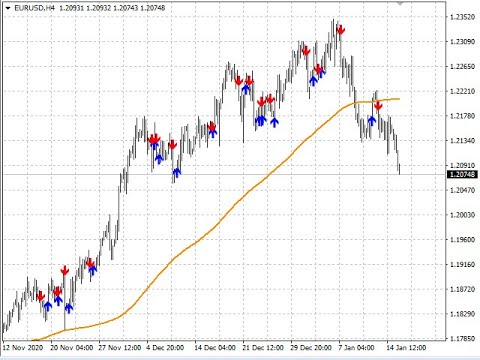Viewport: 480px width, 360px height.
Task: Open the dropdown triangle beside EURUSD,H4
Action: 8,8
